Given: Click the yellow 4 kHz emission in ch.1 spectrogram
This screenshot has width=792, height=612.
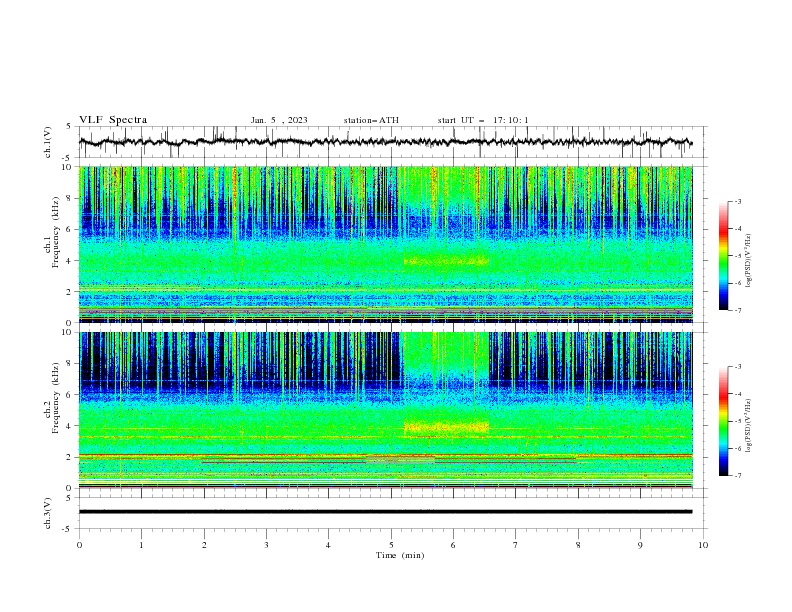Looking at the screenshot, I should coord(446,261).
